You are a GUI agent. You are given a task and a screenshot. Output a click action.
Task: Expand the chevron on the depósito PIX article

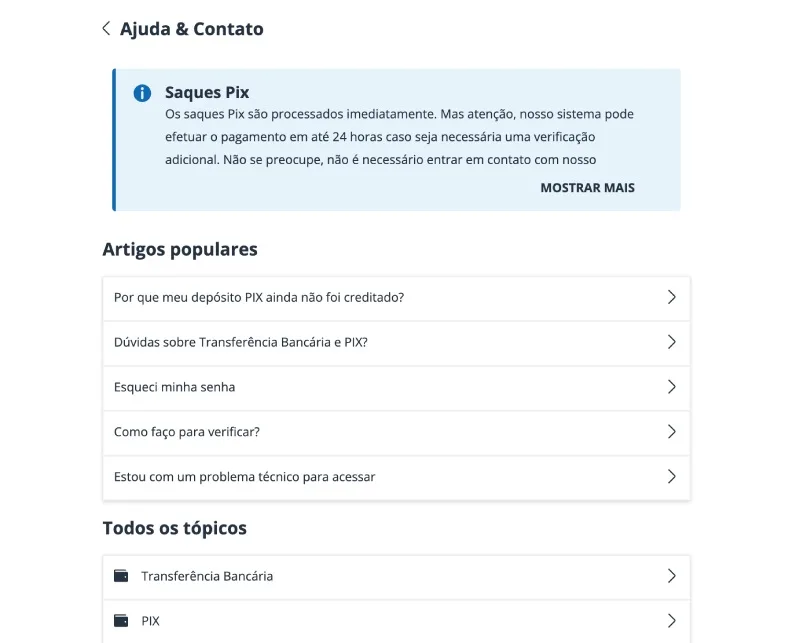pos(671,297)
